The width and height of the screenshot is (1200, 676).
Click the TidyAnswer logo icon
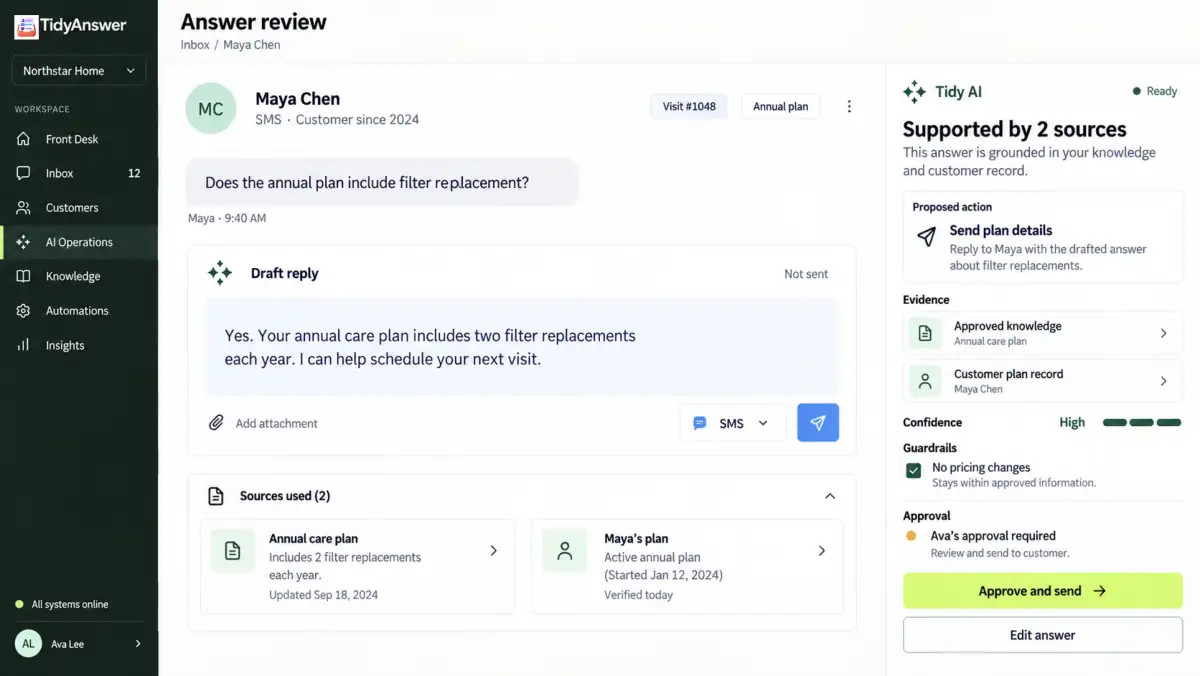(26, 27)
